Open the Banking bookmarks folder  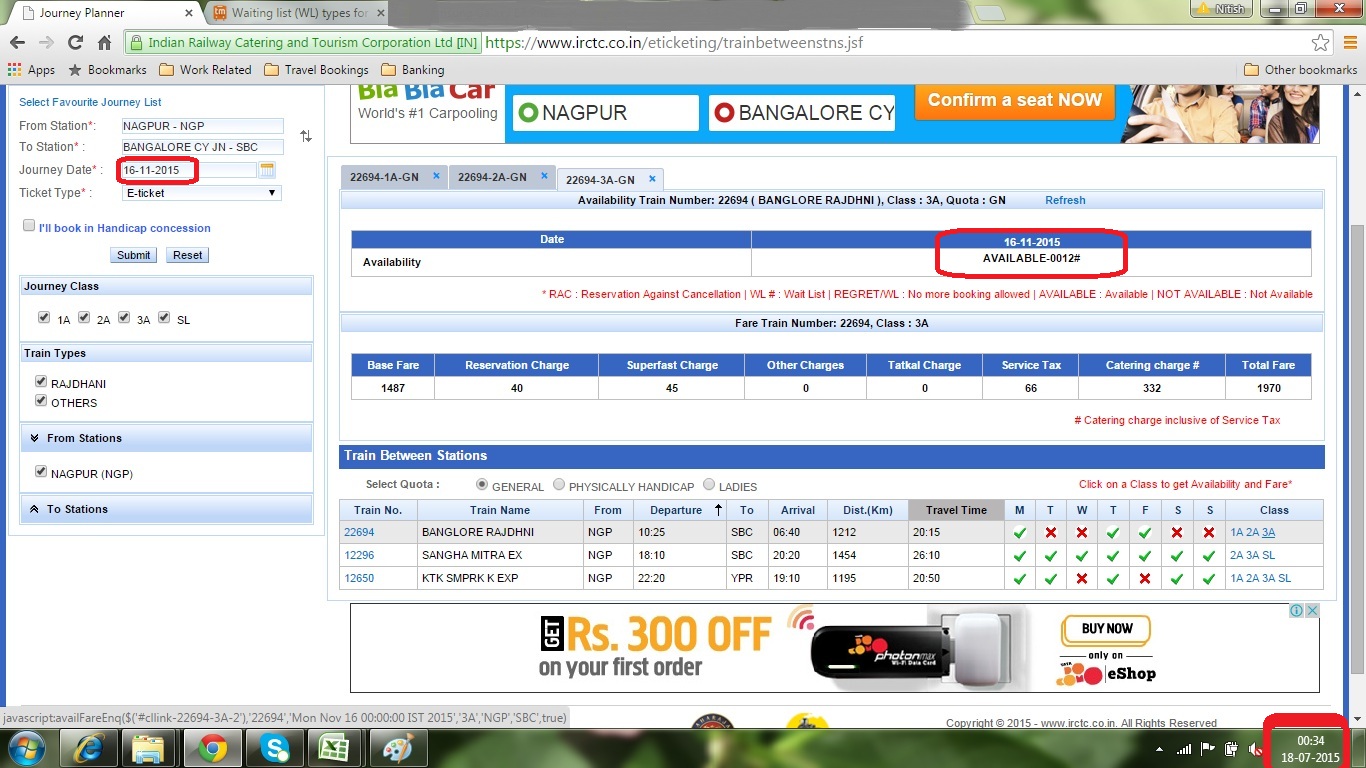pos(412,70)
